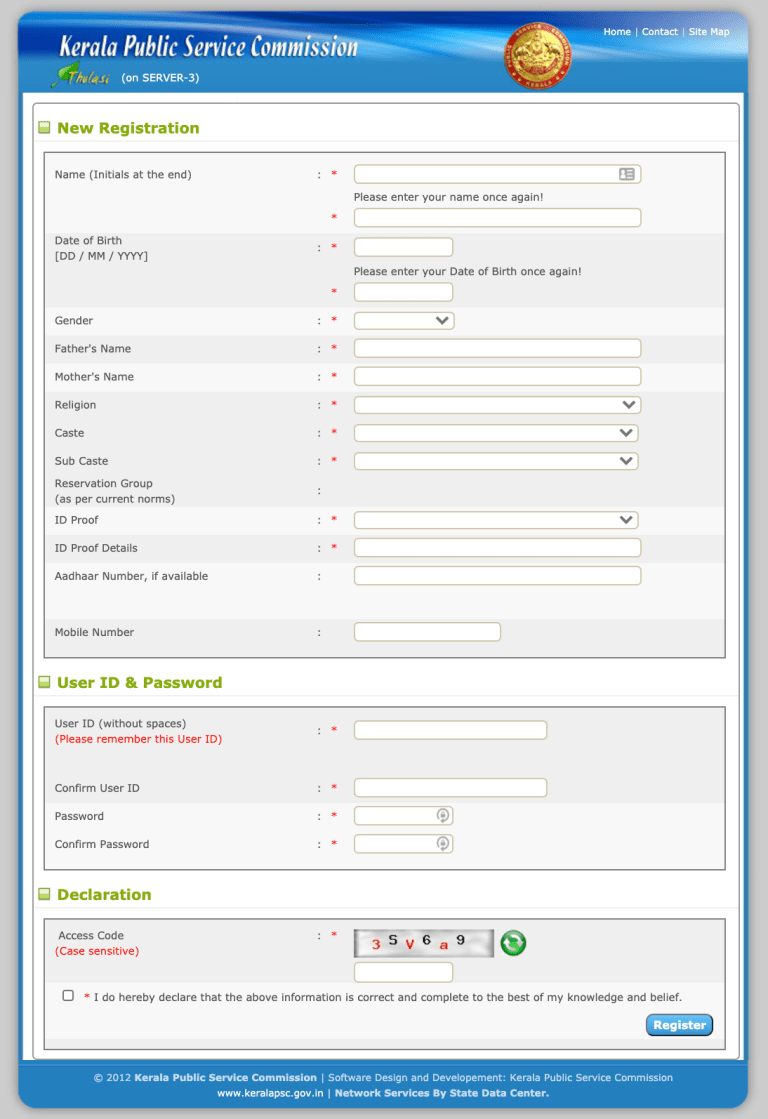Open Site Map from top navigation

[709, 32]
